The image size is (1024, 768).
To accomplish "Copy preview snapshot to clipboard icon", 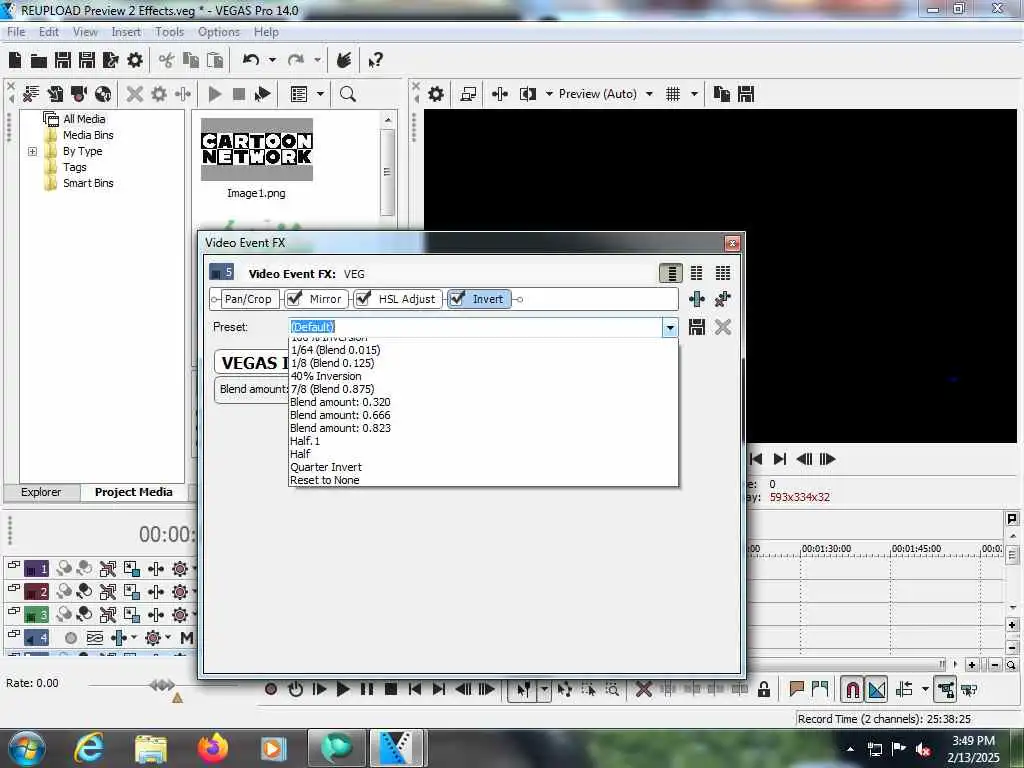I will (x=722, y=94).
